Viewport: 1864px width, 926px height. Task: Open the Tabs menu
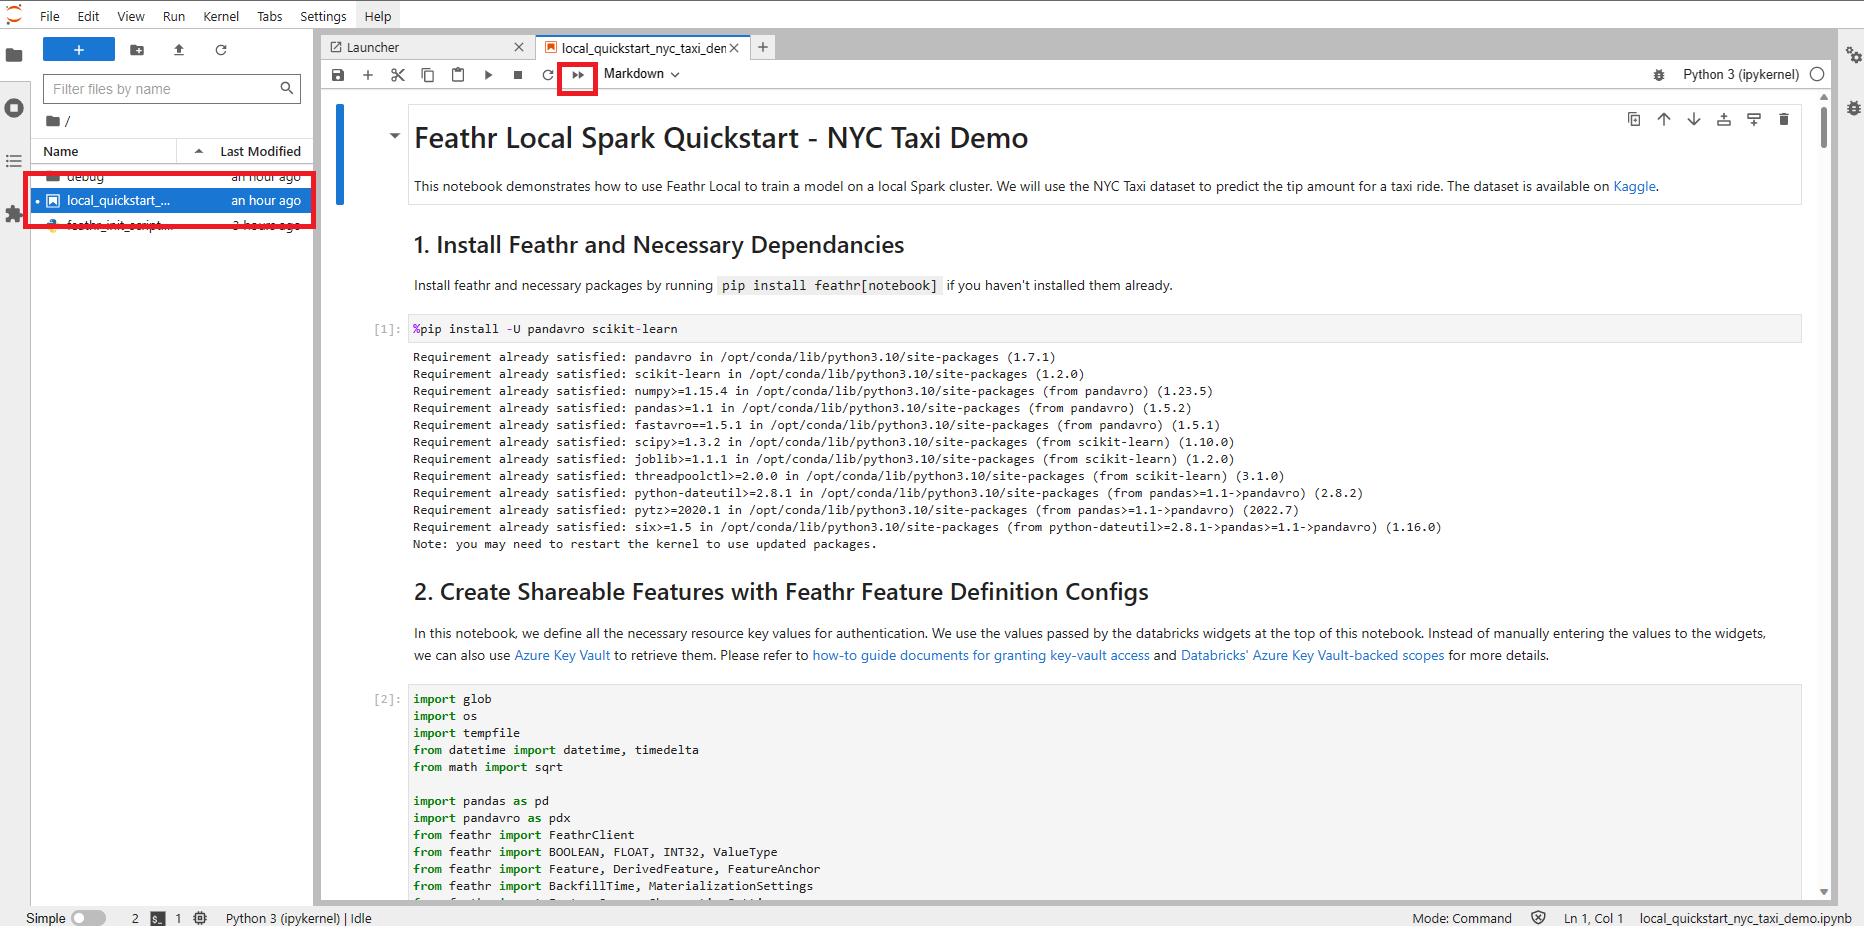(269, 16)
